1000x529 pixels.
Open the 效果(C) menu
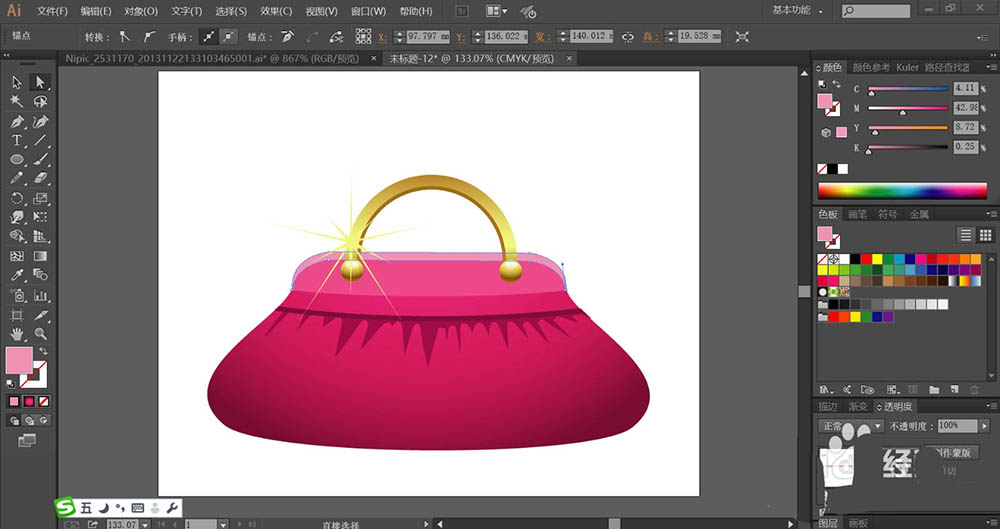coord(276,11)
